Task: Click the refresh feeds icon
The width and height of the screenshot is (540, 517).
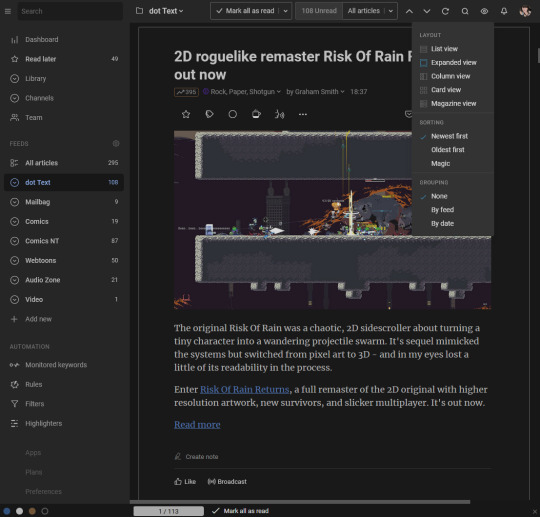Action: click(x=445, y=11)
